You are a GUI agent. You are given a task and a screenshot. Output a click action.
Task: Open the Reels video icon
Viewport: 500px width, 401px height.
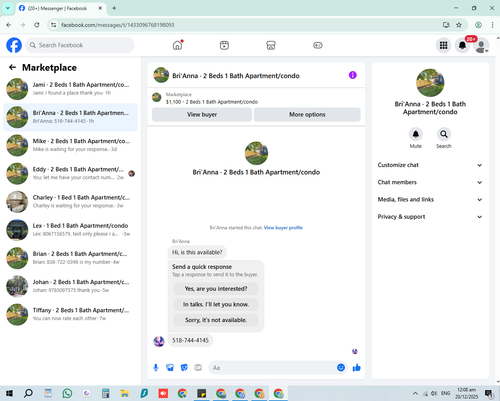pyautogui.click(x=224, y=45)
